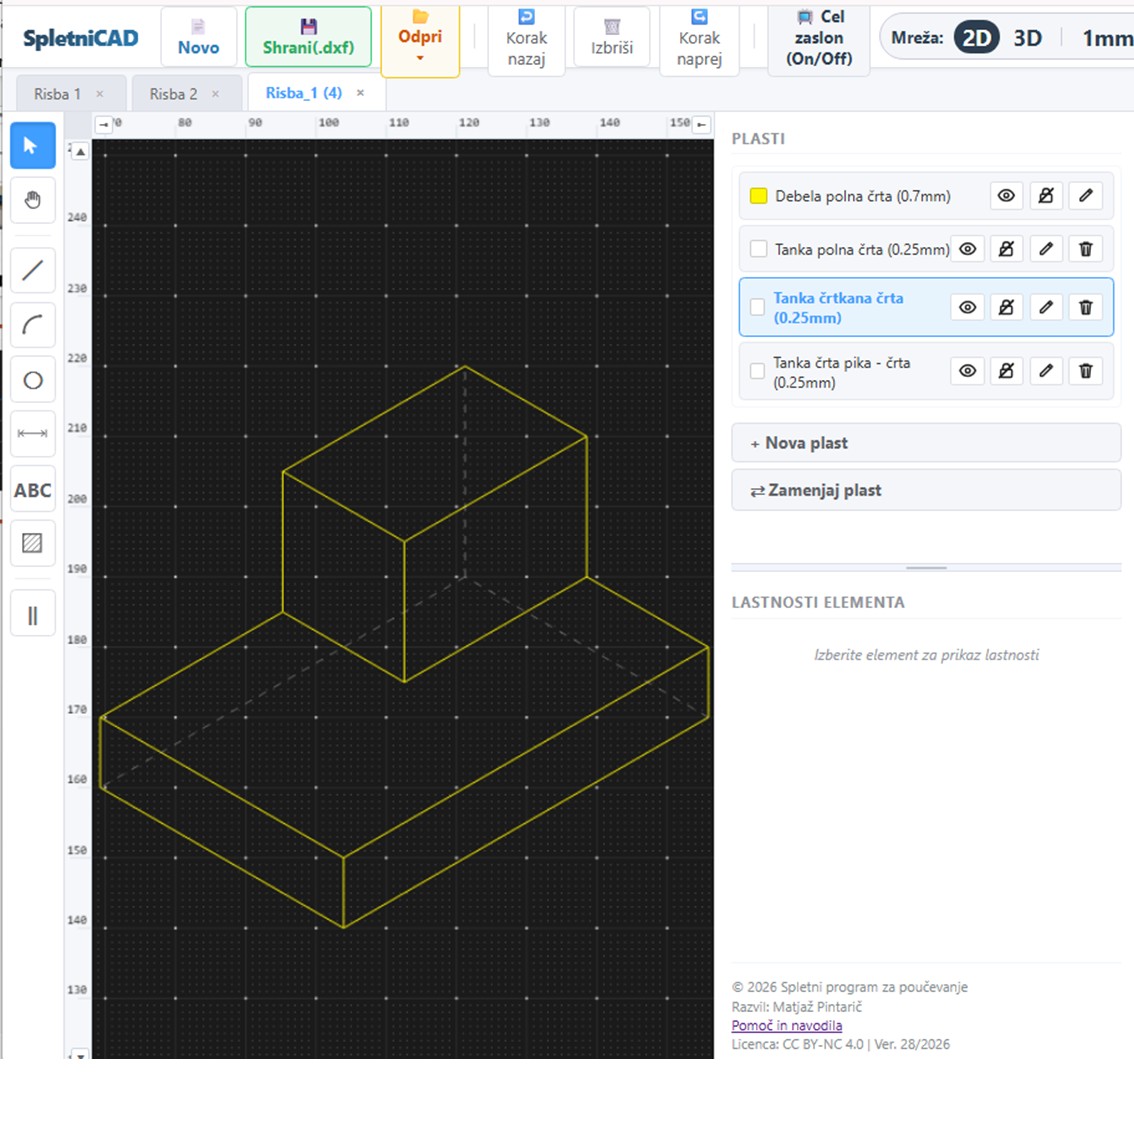
Task: Choose the hatch fill tool
Action: click(33, 542)
